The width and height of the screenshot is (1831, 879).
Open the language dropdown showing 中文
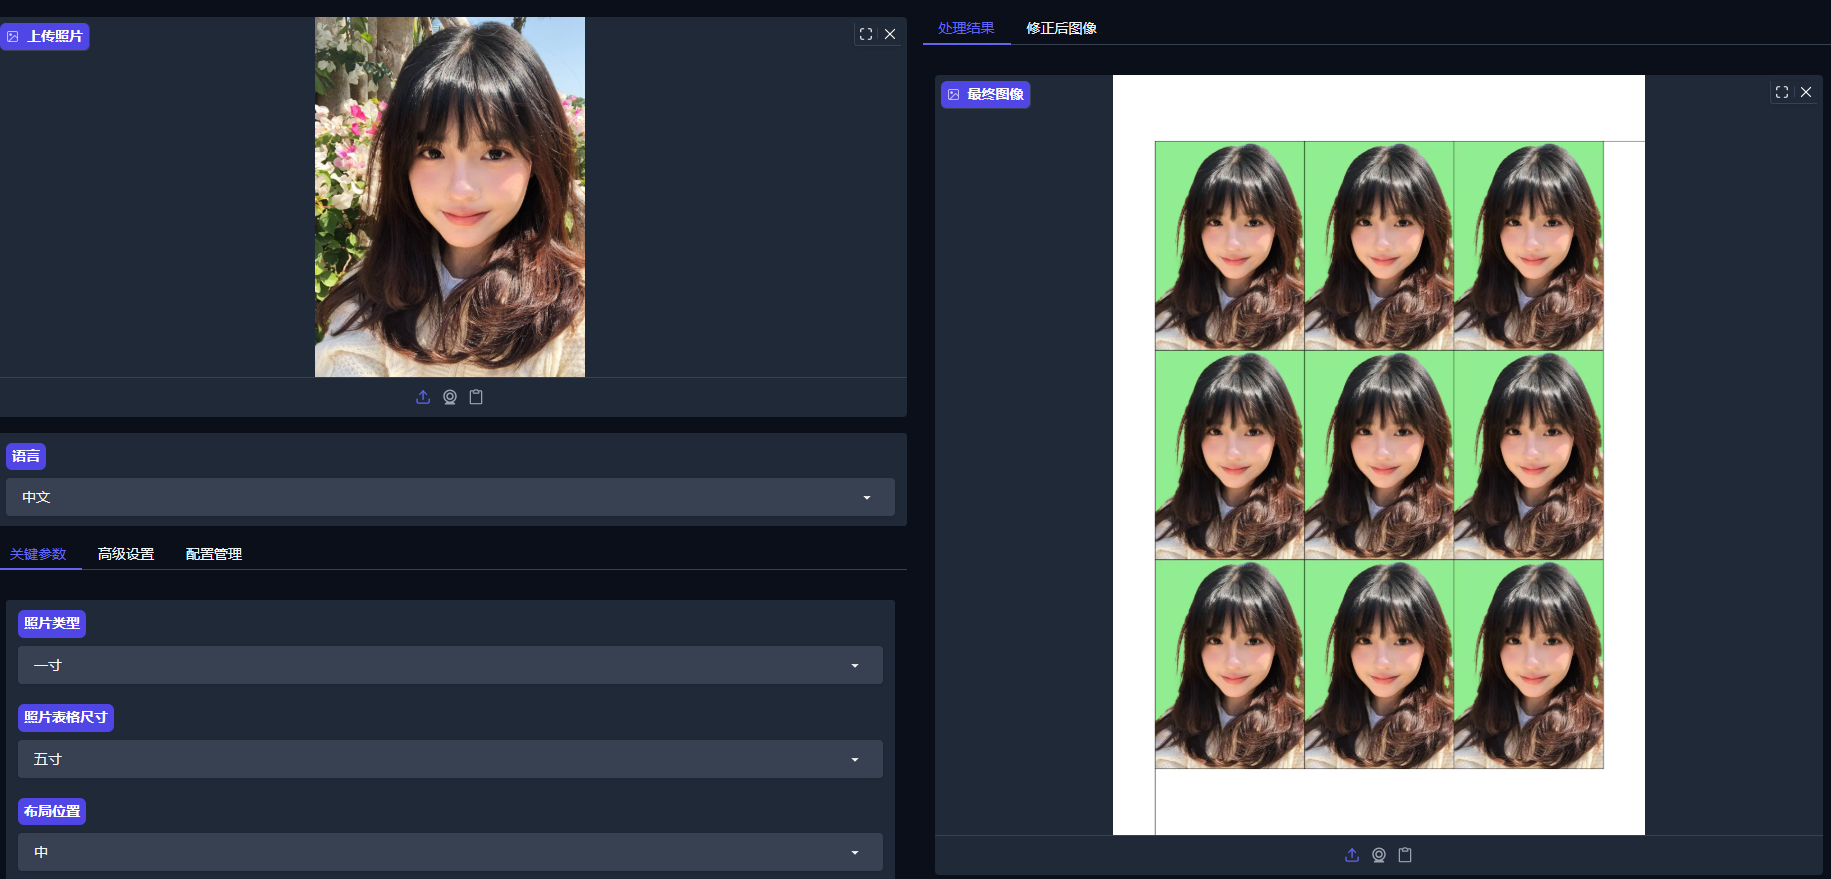click(x=450, y=497)
